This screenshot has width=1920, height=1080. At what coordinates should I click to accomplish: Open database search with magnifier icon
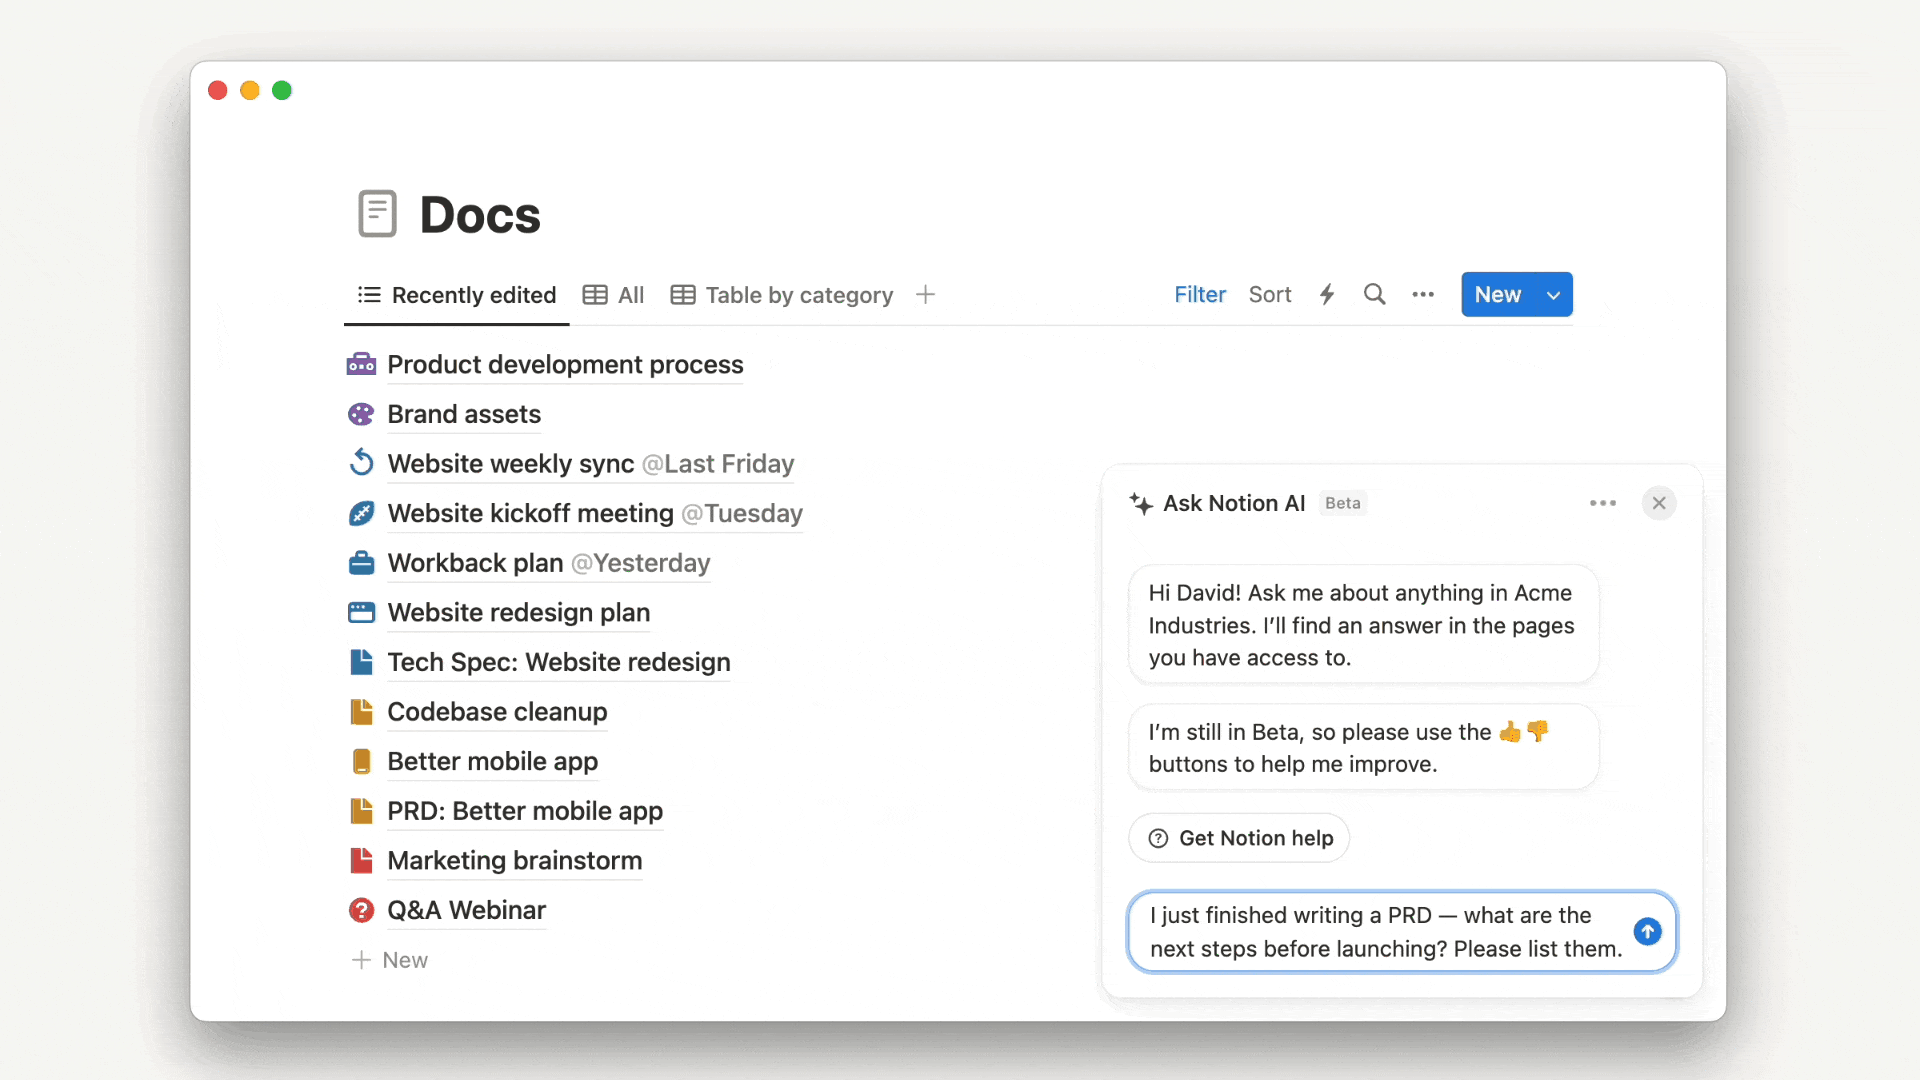[1375, 295]
